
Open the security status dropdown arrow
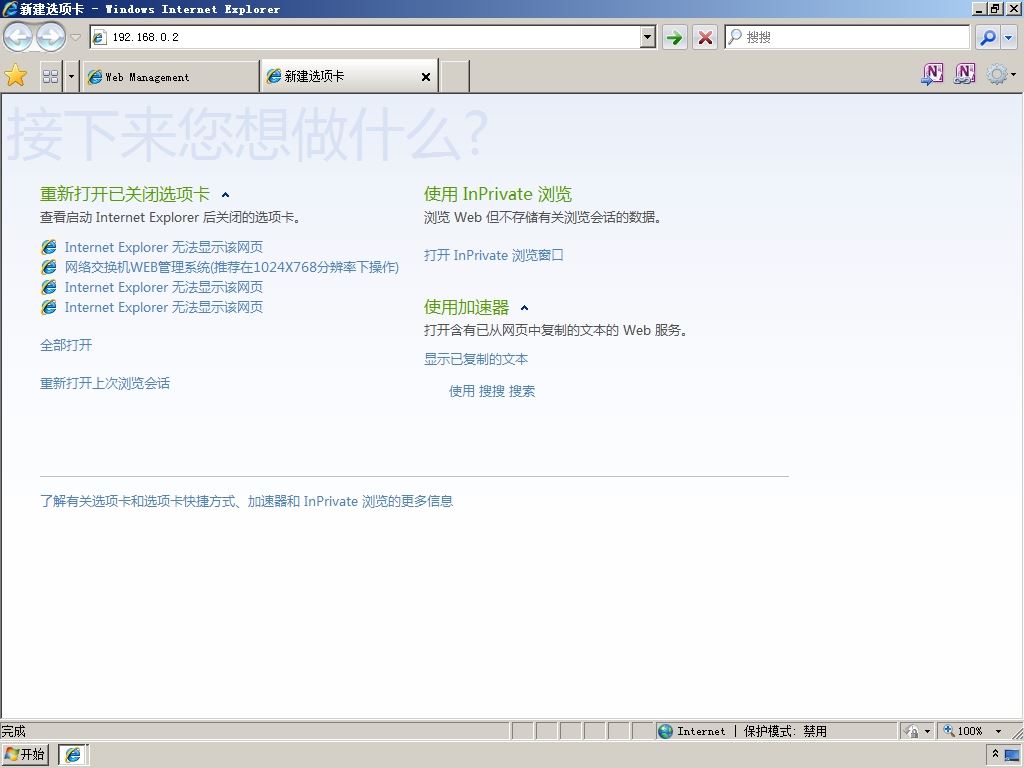coord(927,731)
